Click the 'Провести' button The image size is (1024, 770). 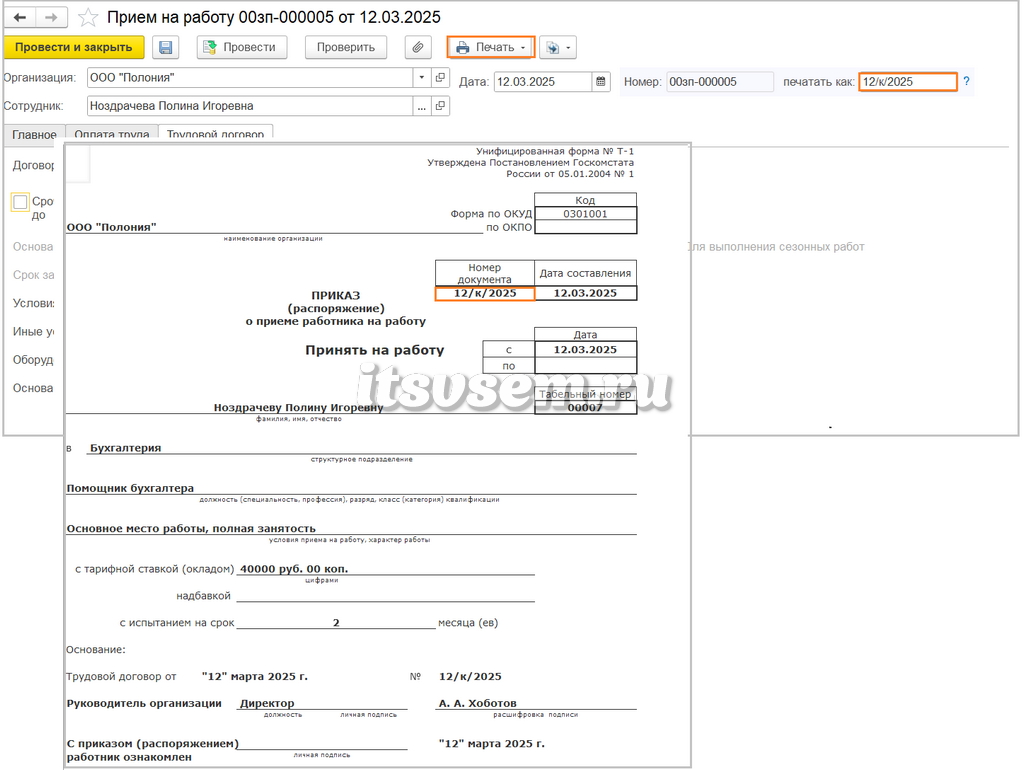(242, 47)
